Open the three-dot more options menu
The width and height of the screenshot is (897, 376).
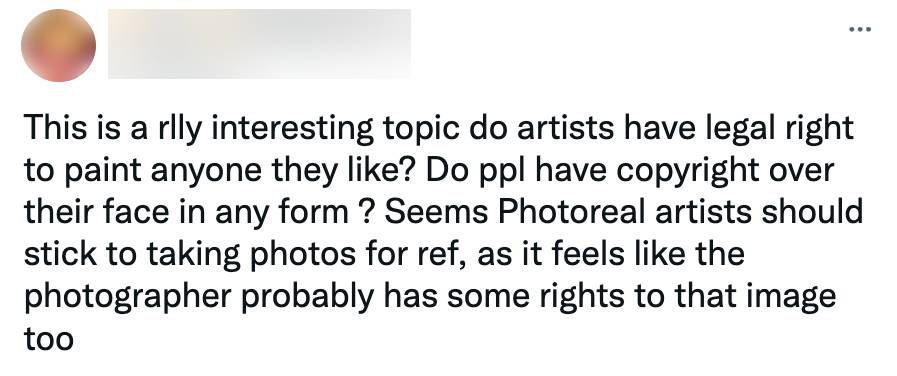click(860, 29)
